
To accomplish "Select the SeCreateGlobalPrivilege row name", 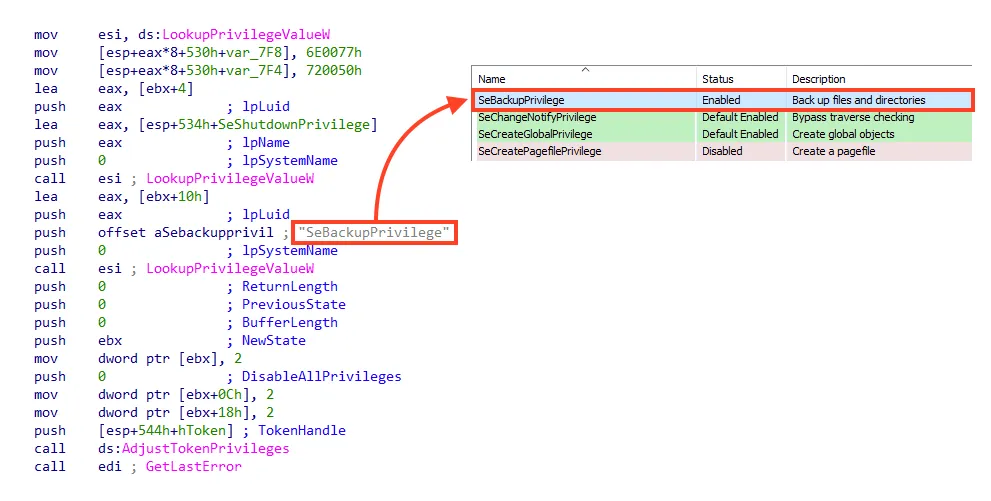I will (535, 134).
